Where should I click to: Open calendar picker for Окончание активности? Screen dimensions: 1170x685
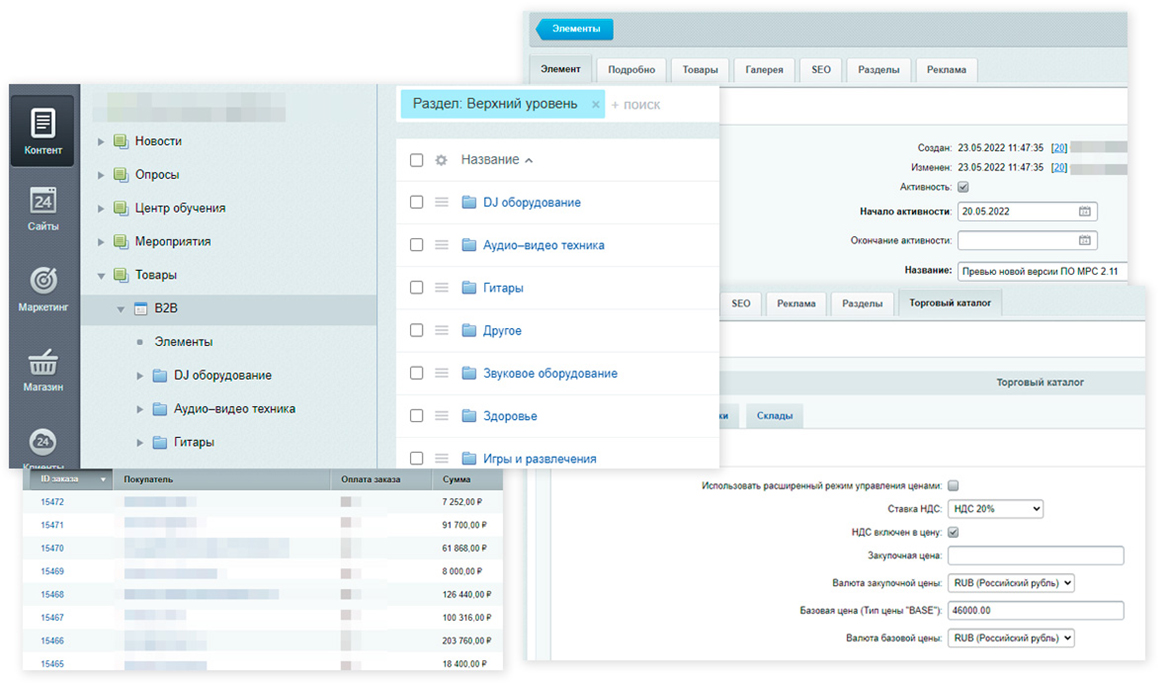pos(1084,241)
